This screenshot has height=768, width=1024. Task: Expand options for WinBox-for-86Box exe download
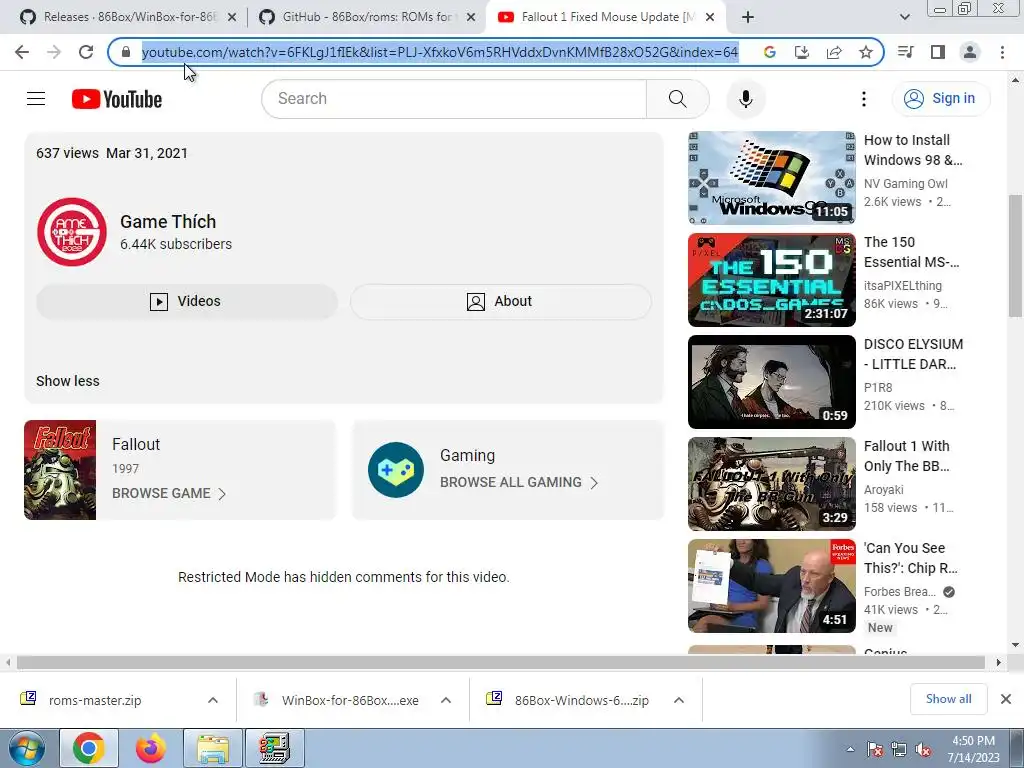click(x=446, y=700)
